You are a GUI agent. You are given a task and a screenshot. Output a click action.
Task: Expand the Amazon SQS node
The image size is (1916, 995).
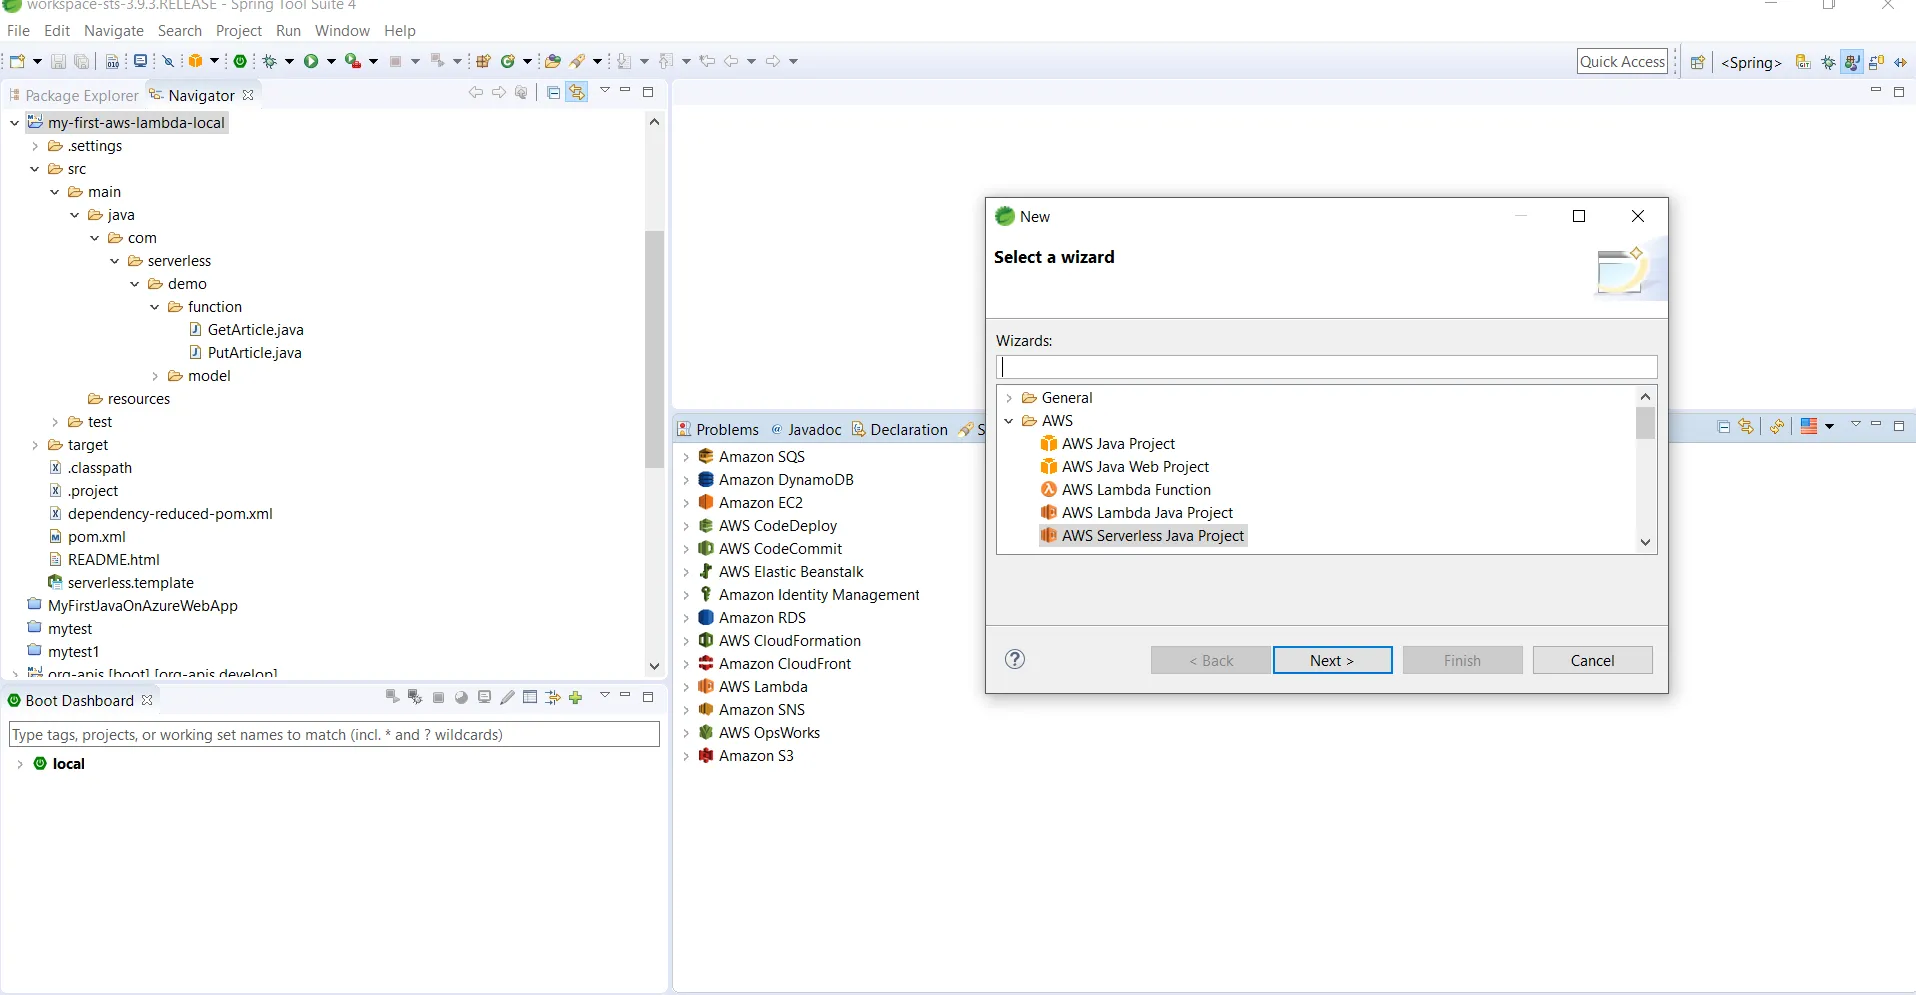pos(686,457)
